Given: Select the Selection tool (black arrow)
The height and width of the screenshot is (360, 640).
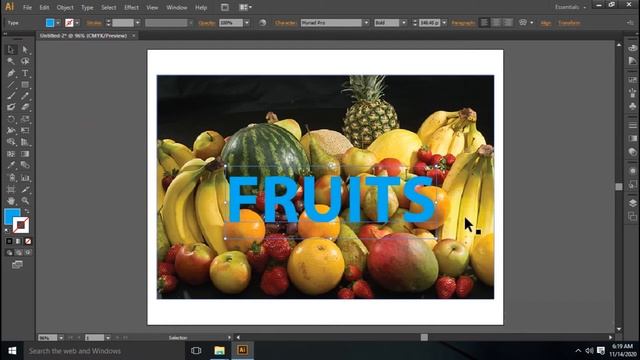Looking at the screenshot, I should click(11, 49).
